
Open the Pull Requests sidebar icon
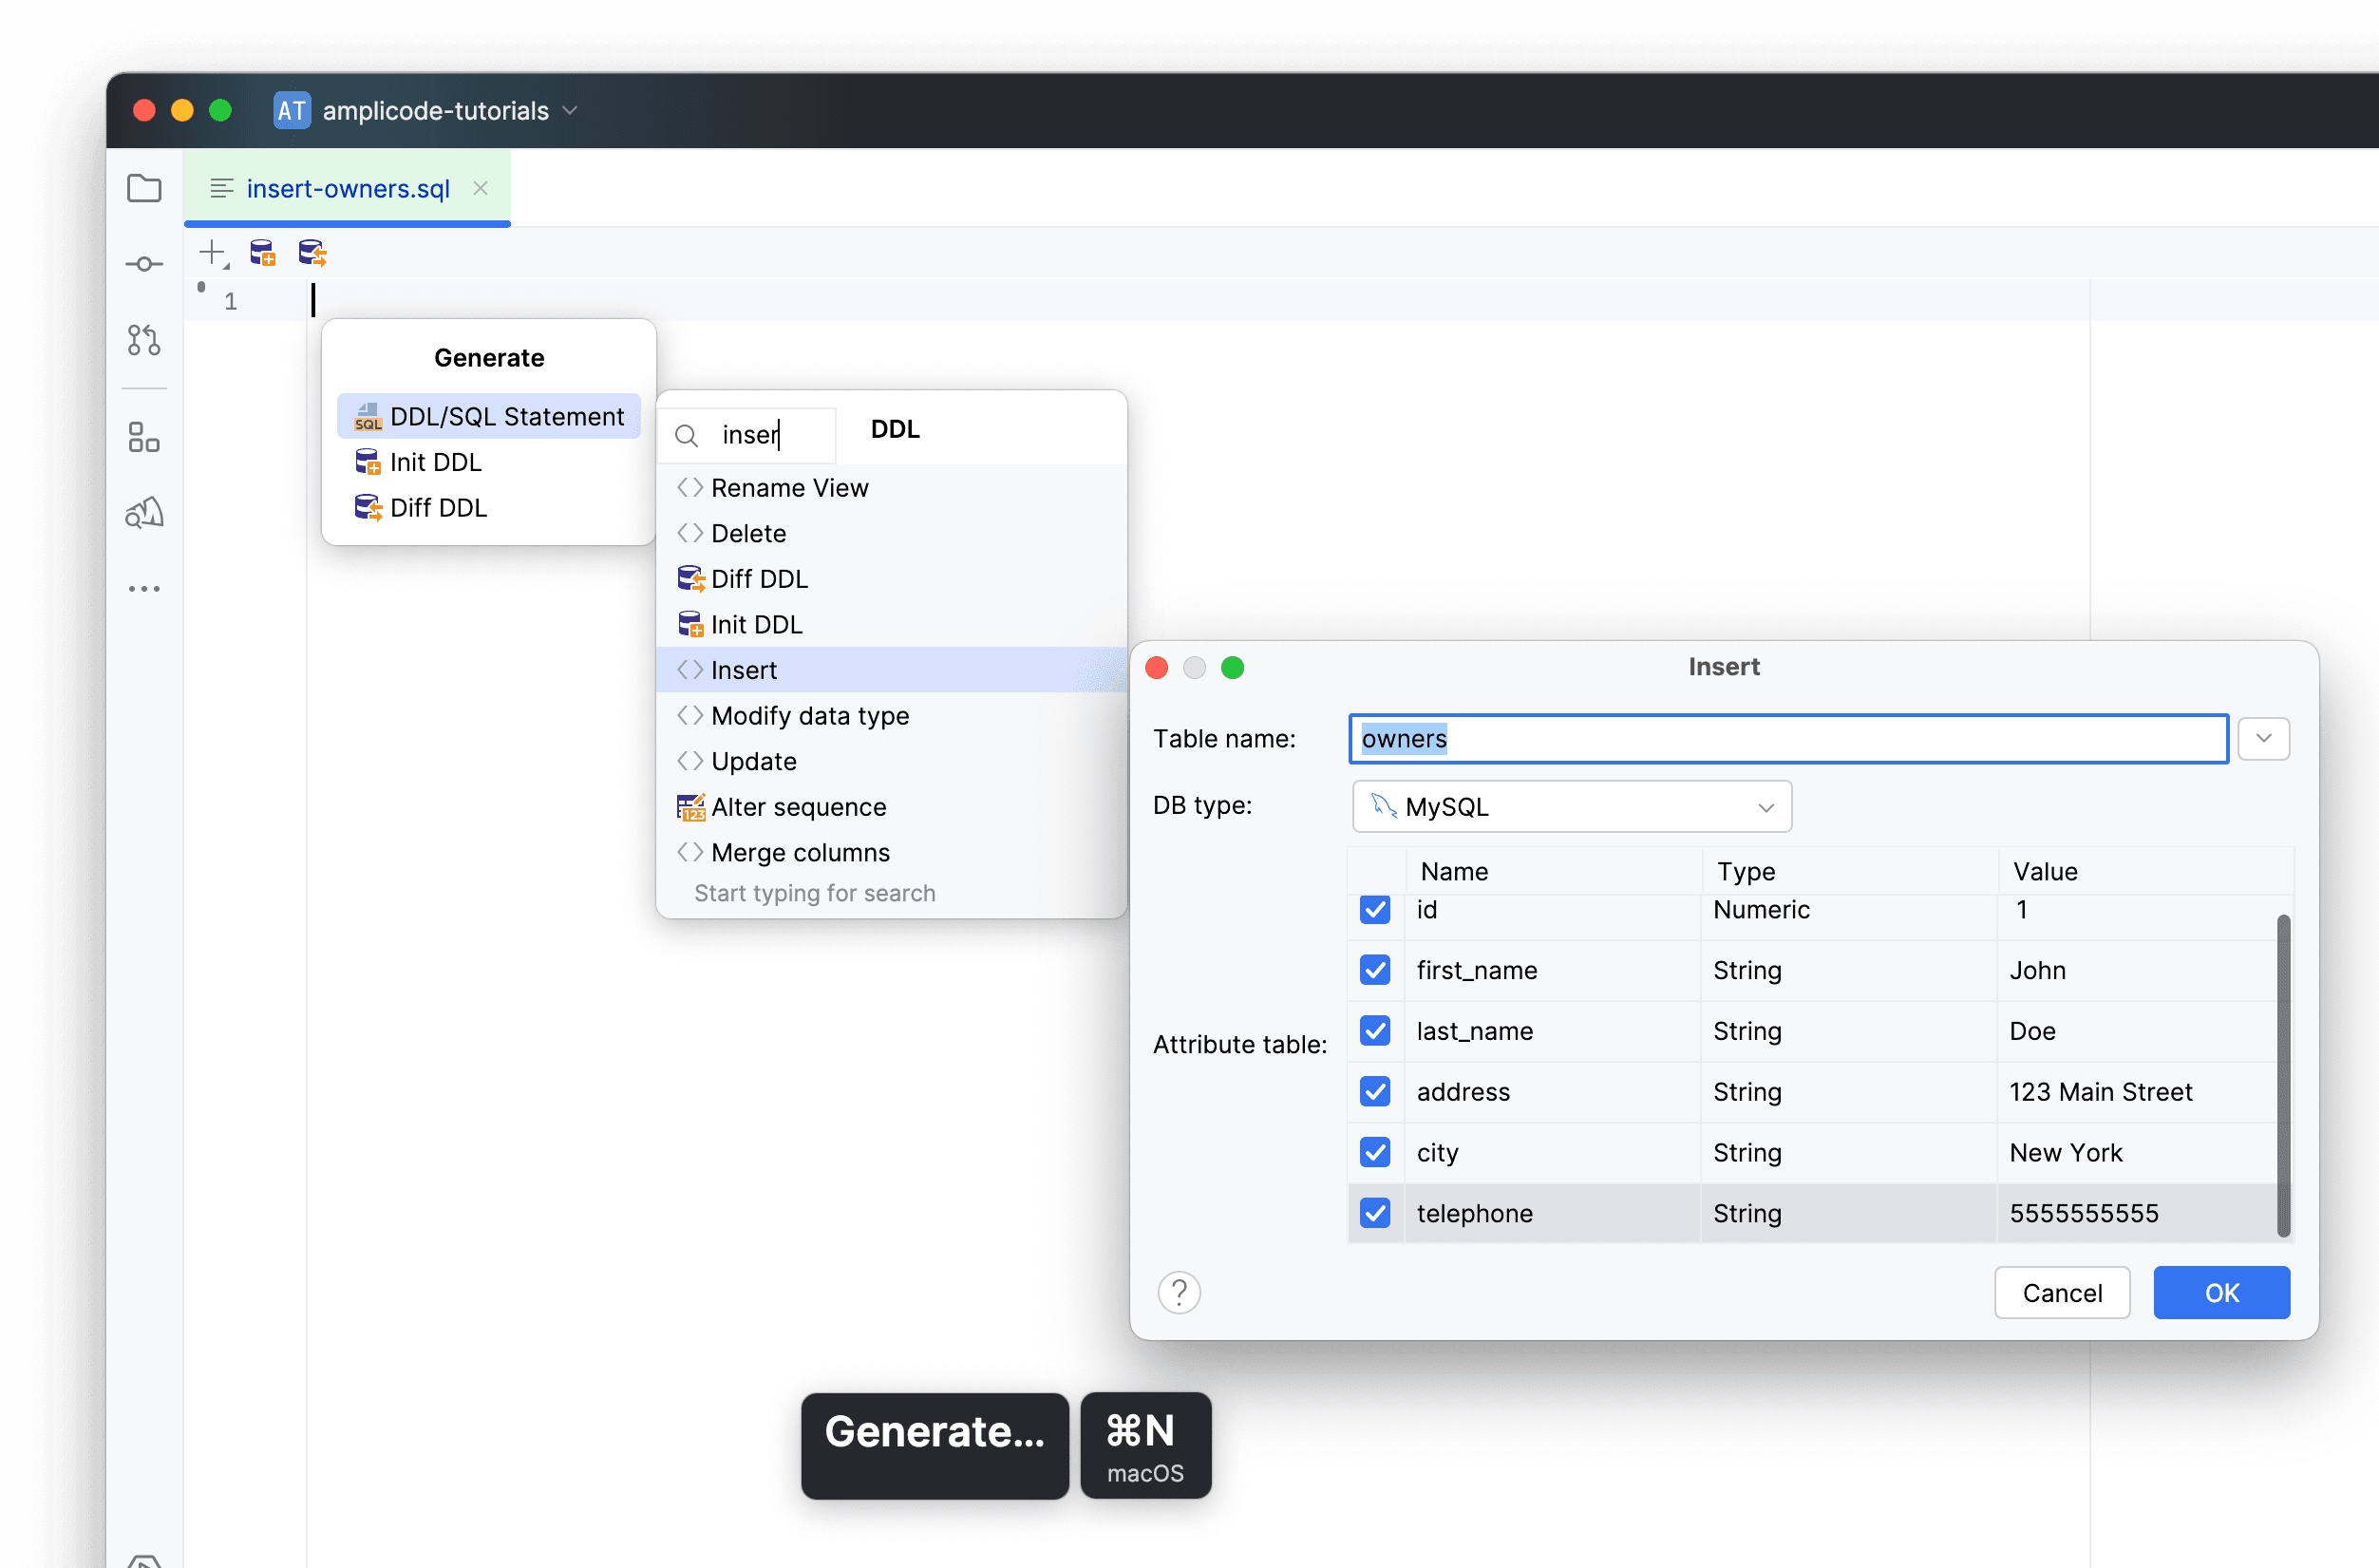click(144, 340)
